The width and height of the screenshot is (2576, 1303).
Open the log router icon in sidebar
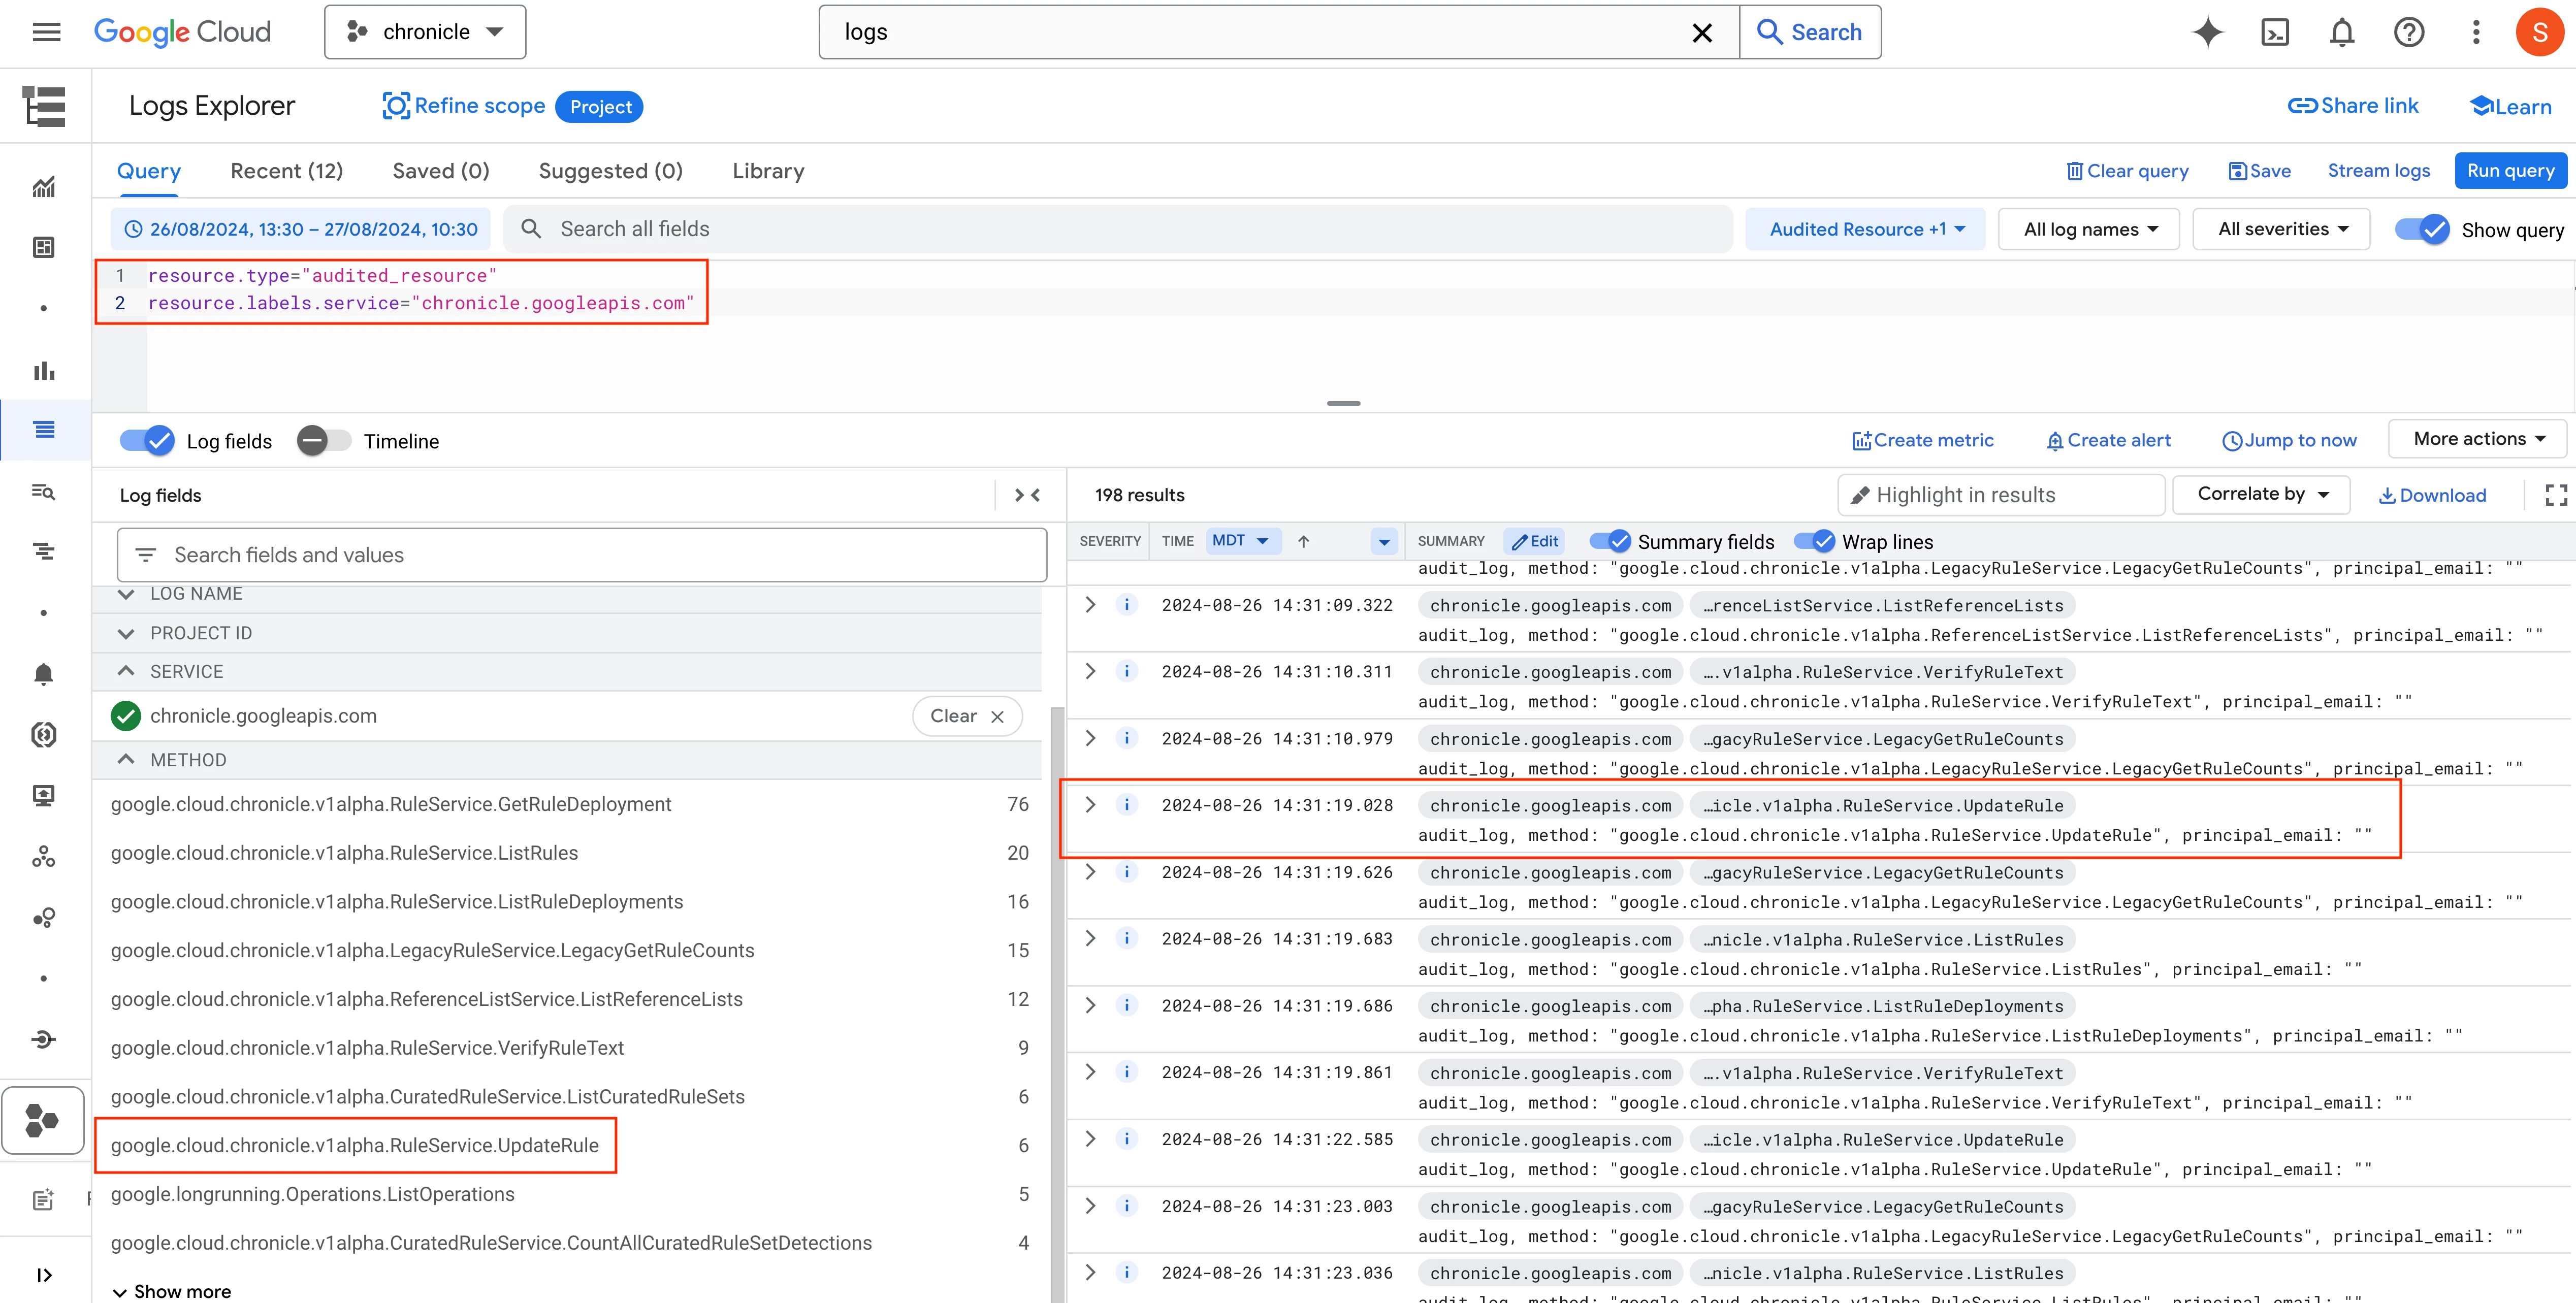44,1039
